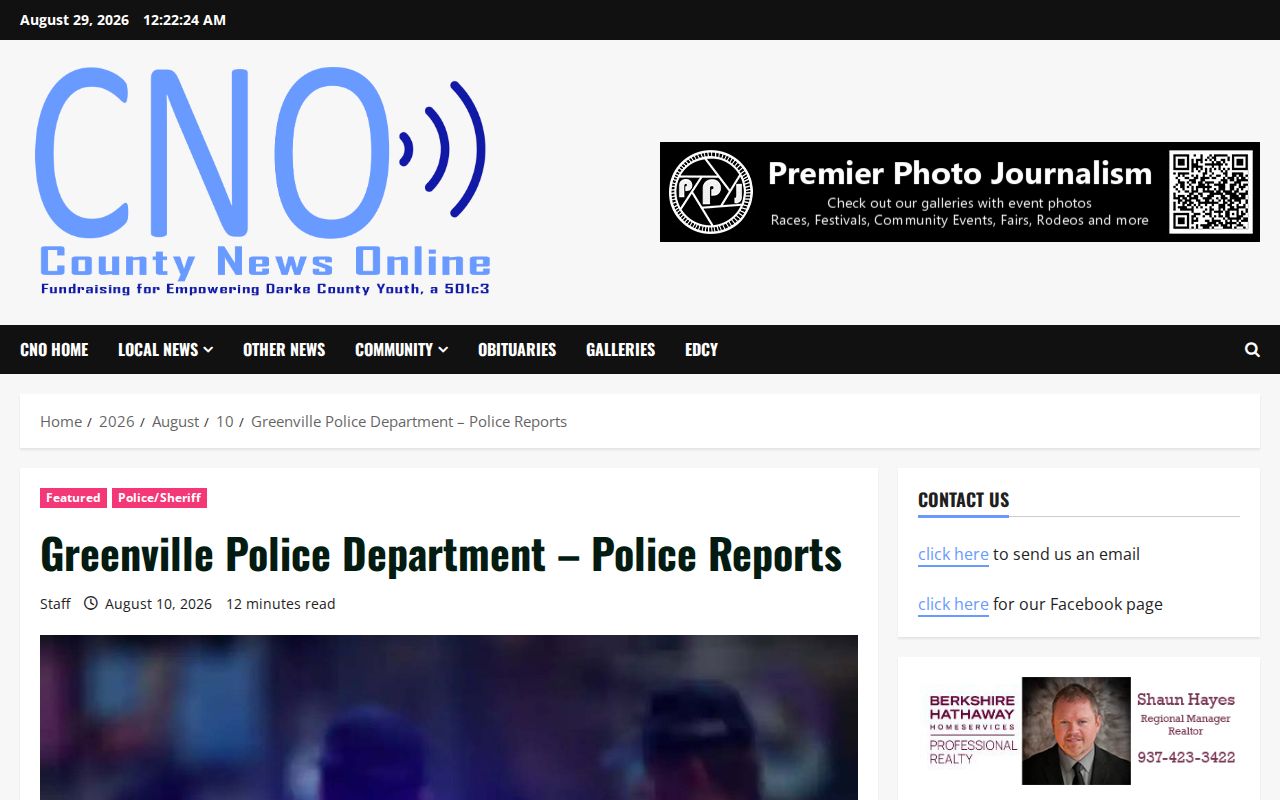This screenshot has height=800, width=1280.
Task: Click the August breadcrumb link
Action: tap(175, 422)
